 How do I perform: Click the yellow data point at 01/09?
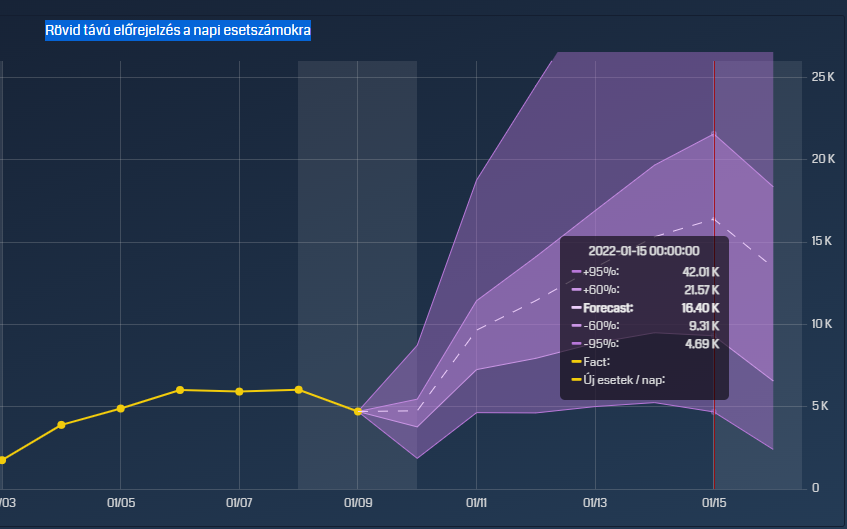(358, 411)
